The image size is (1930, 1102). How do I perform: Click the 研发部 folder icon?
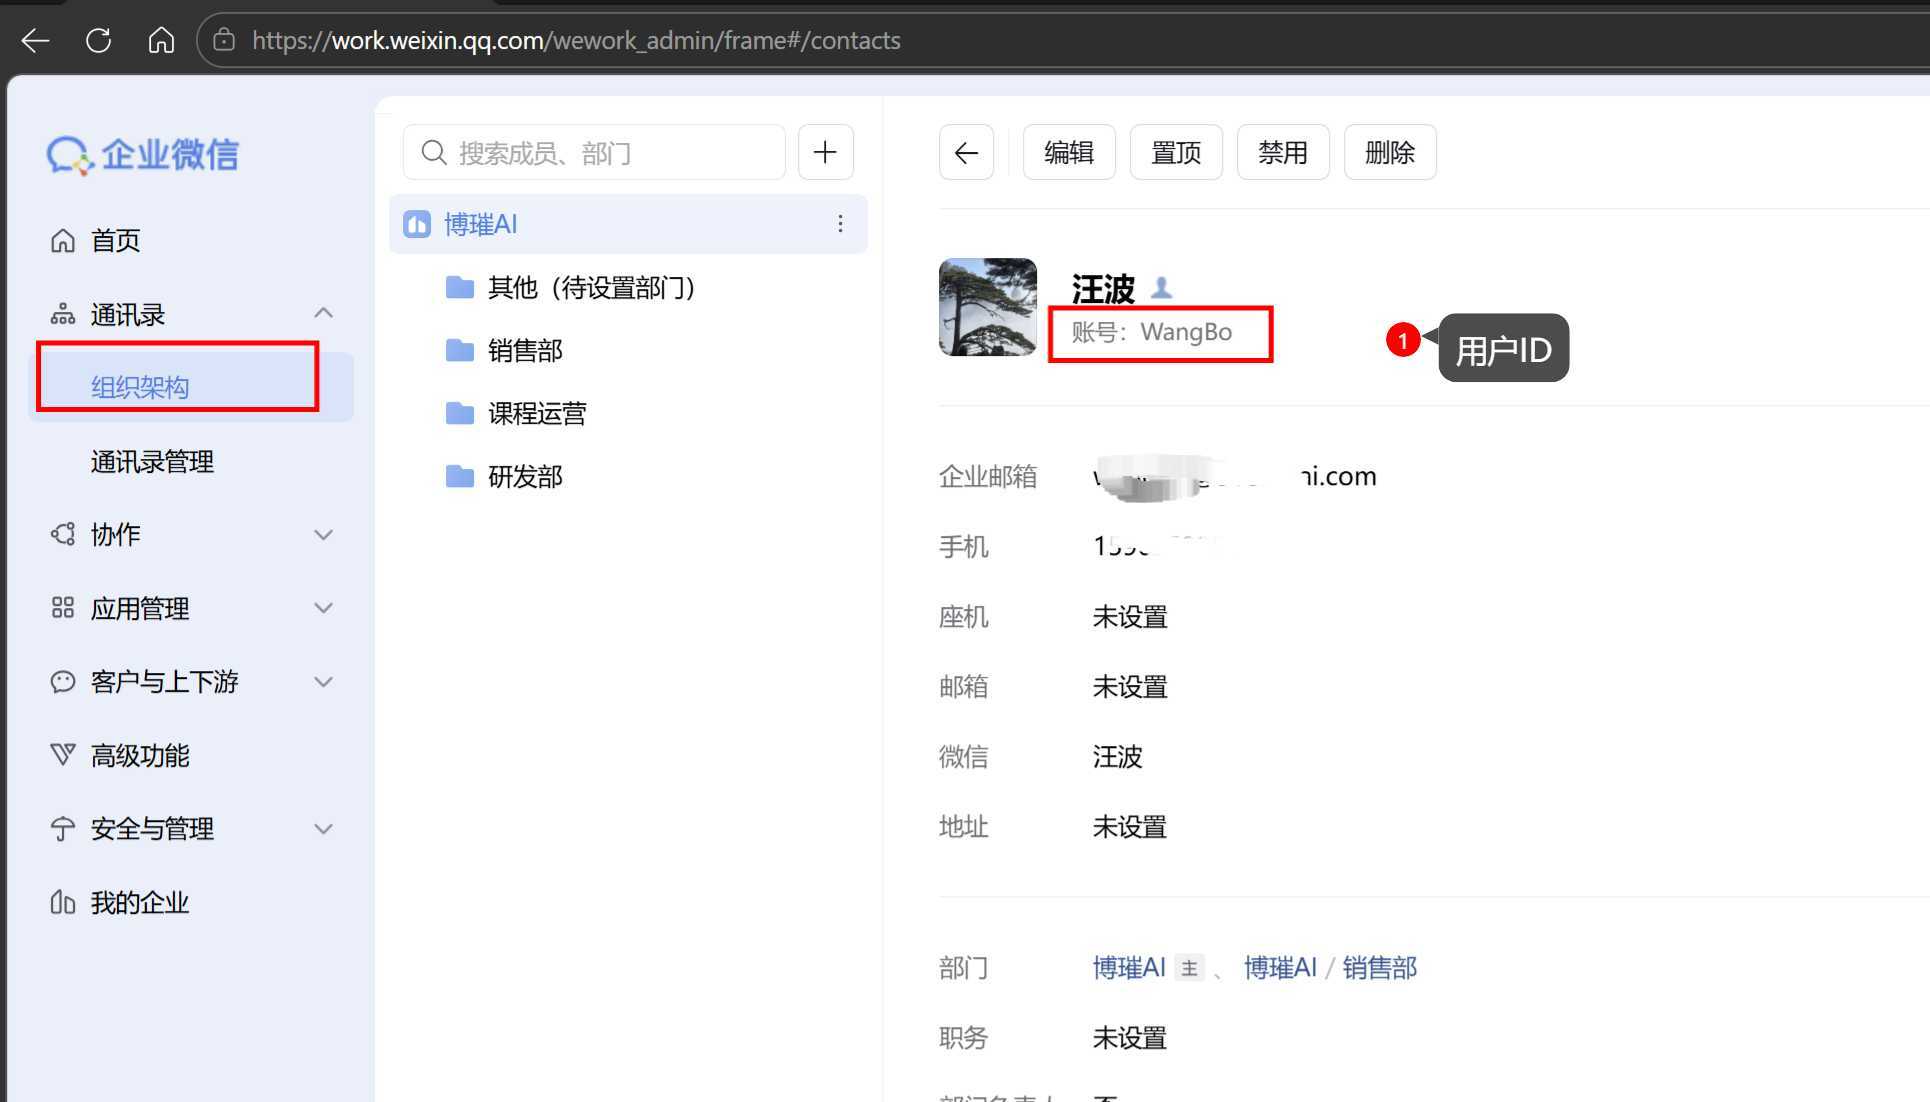tap(459, 476)
